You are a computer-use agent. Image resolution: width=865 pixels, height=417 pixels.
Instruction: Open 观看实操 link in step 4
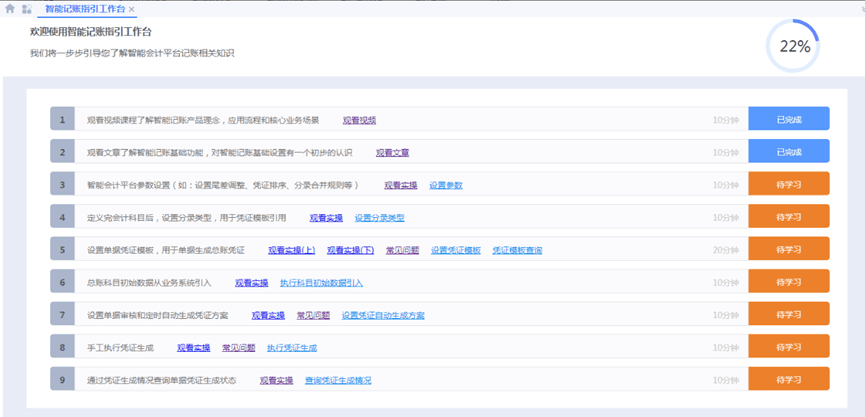(325, 218)
